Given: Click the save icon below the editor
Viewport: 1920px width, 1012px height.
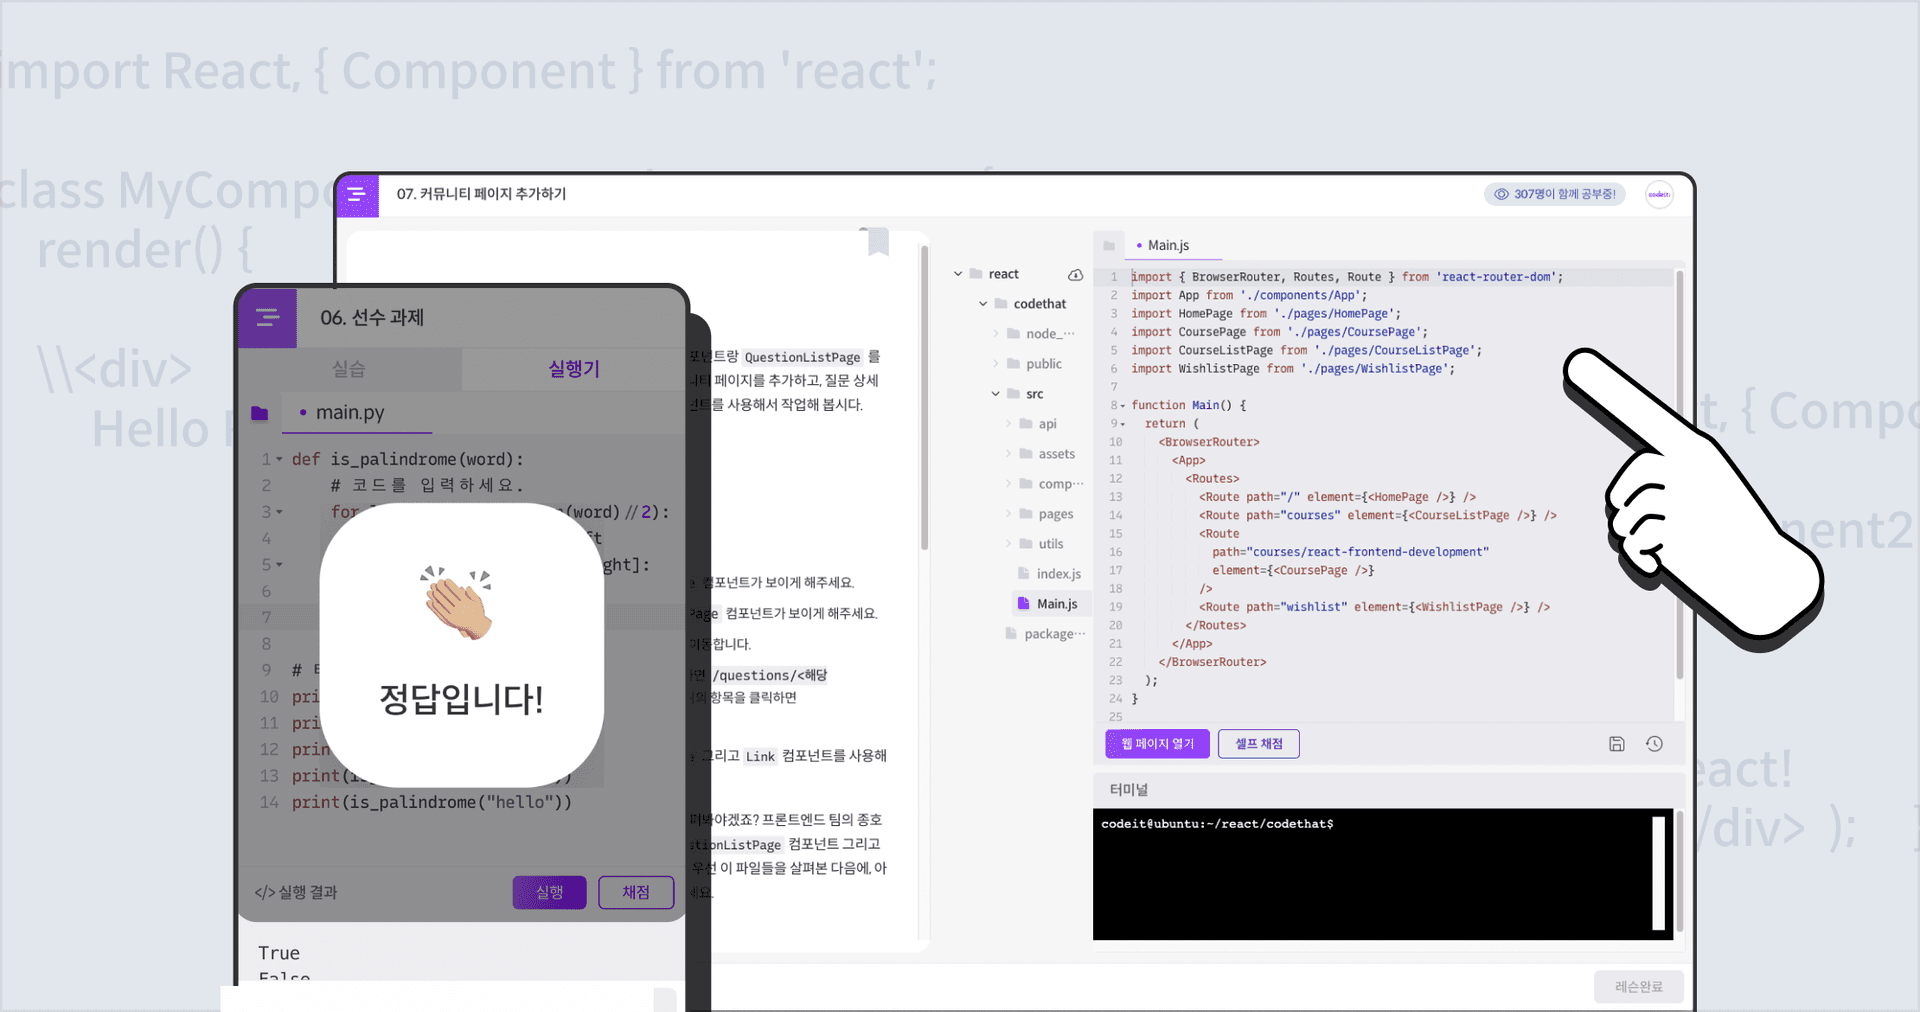Looking at the screenshot, I should (x=1616, y=744).
